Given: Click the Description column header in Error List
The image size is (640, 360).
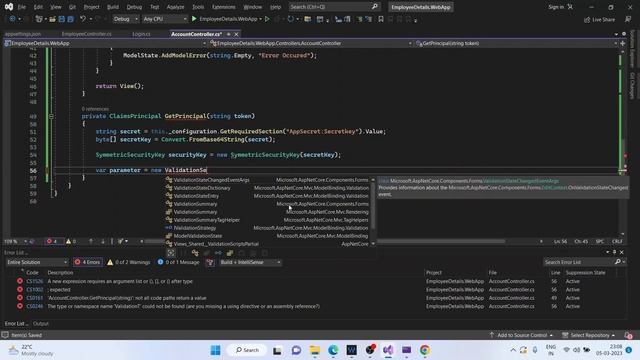Looking at the screenshot, I should coord(60,273).
